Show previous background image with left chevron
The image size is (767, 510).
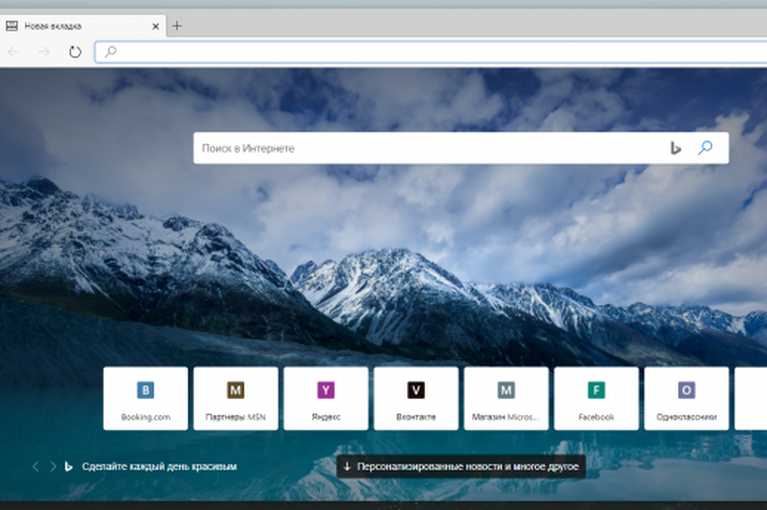[36, 466]
